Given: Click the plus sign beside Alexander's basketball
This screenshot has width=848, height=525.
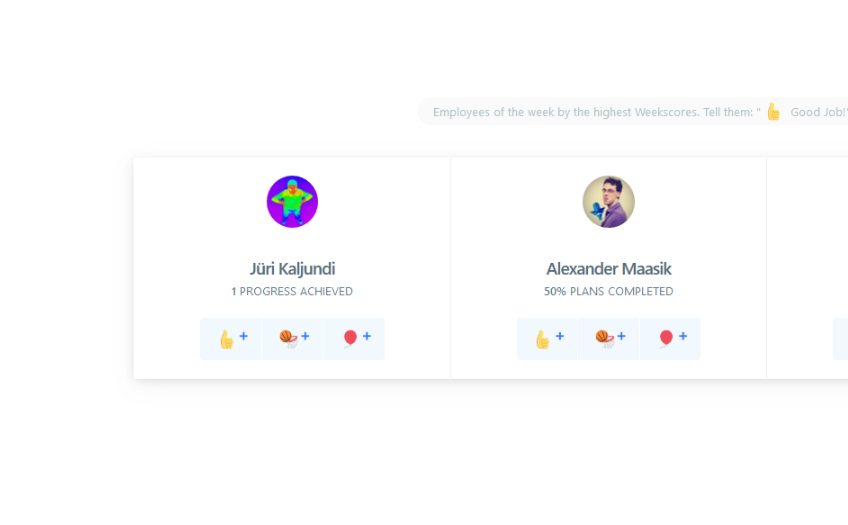Looking at the screenshot, I should coord(621,336).
